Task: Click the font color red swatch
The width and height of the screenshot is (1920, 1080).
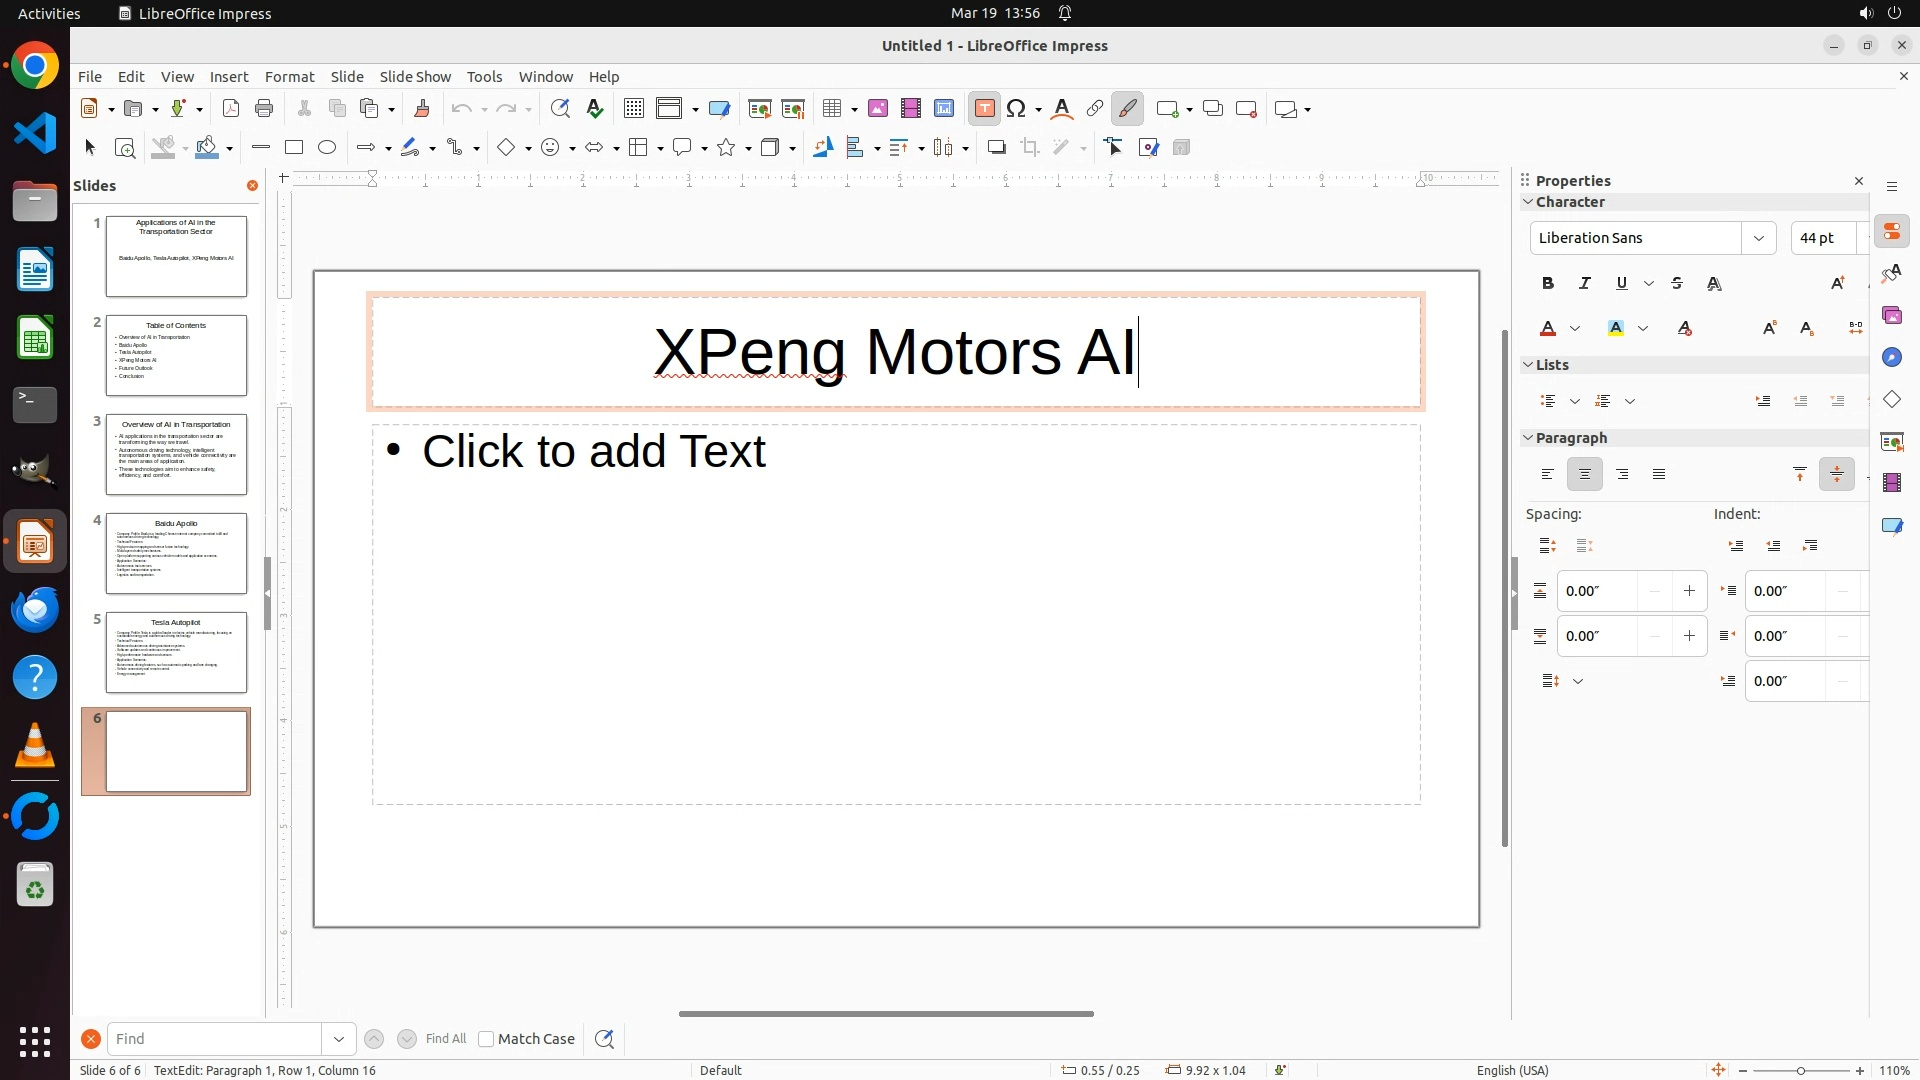Action: pos(1548,329)
